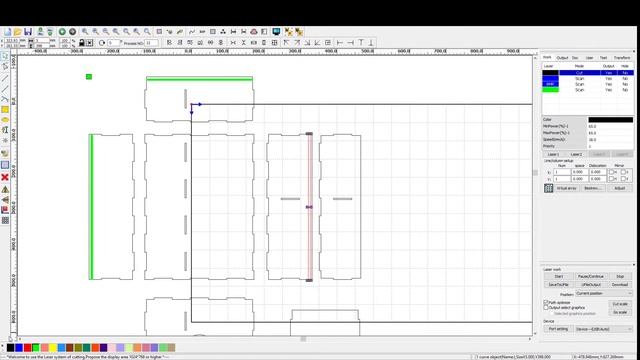This screenshot has width=640, height=360.
Task: Pick the black swatch in the bottom palette
Action: (x=11, y=348)
